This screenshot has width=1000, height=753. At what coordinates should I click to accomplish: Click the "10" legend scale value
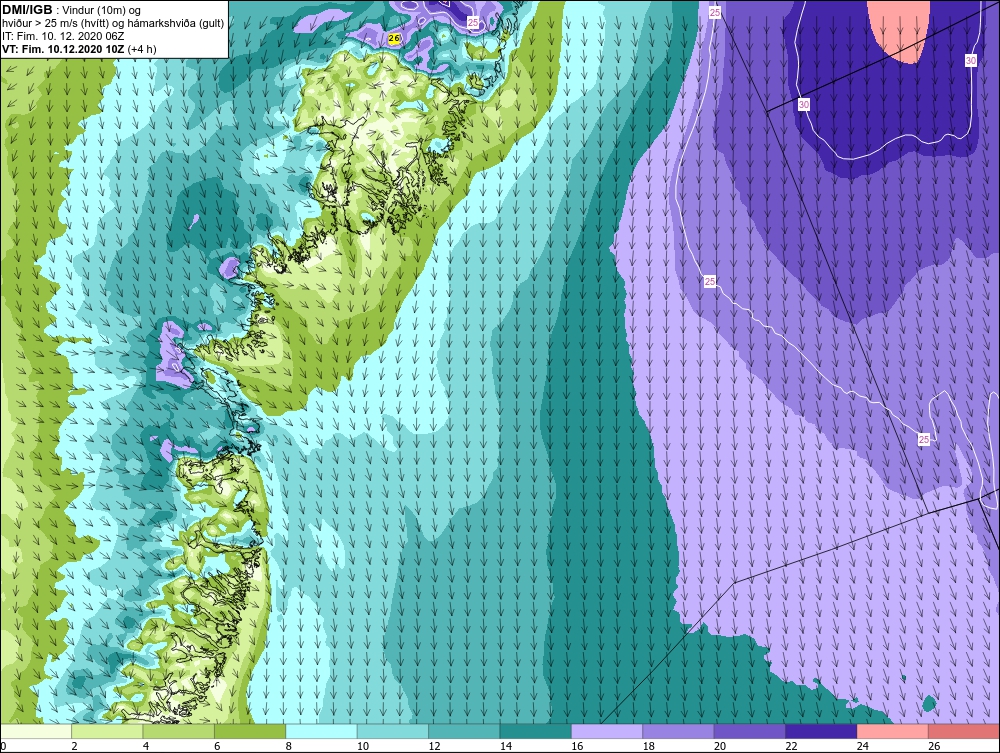pos(363,746)
